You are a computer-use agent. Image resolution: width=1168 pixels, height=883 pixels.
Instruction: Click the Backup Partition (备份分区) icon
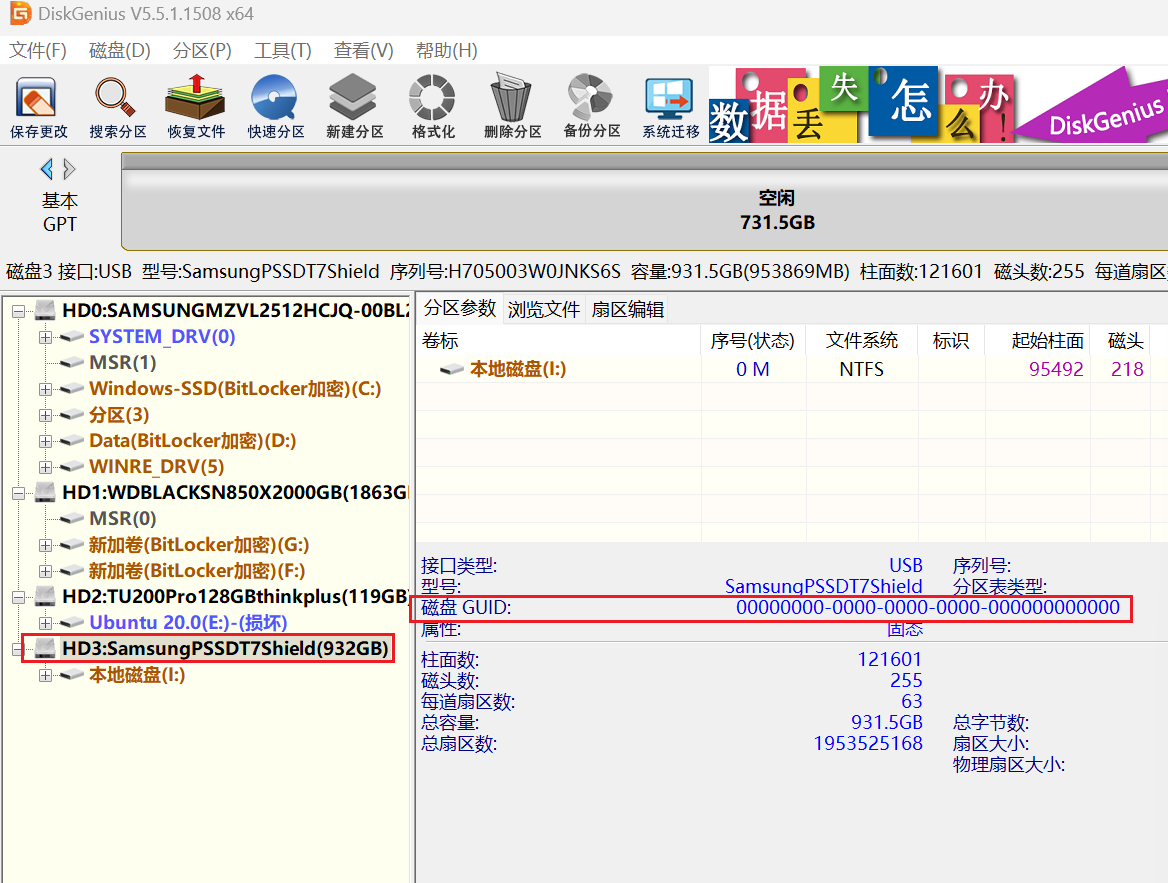click(591, 107)
